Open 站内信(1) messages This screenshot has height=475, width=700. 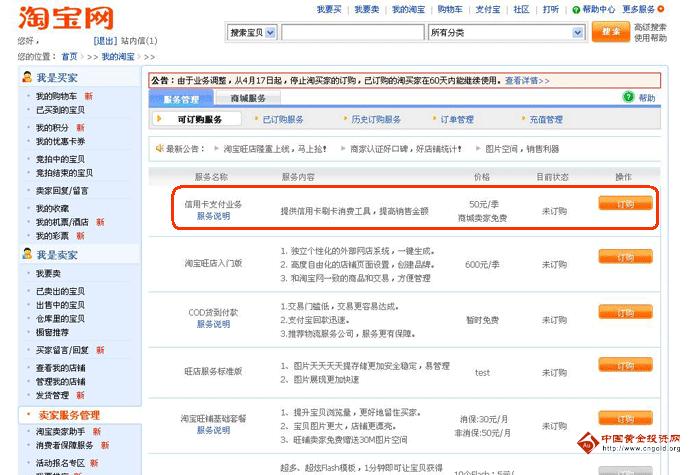click(139, 41)
